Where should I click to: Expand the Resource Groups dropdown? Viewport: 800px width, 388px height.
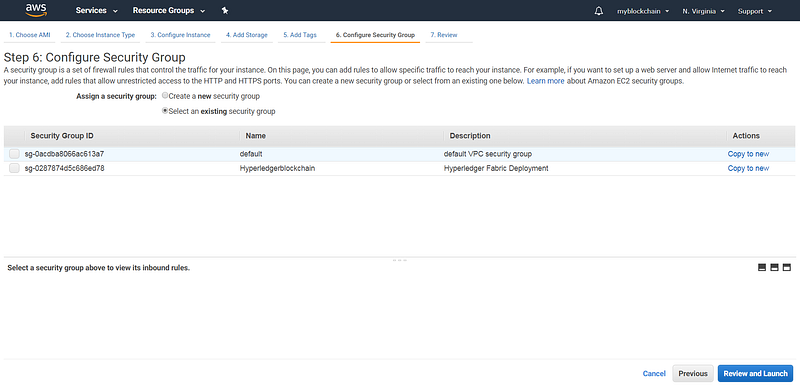click(169, 11)
